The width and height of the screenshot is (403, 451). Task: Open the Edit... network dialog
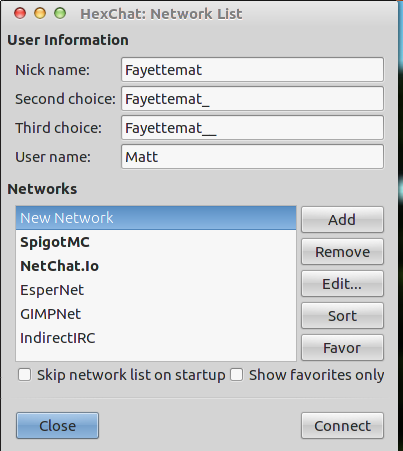[342, 284]
